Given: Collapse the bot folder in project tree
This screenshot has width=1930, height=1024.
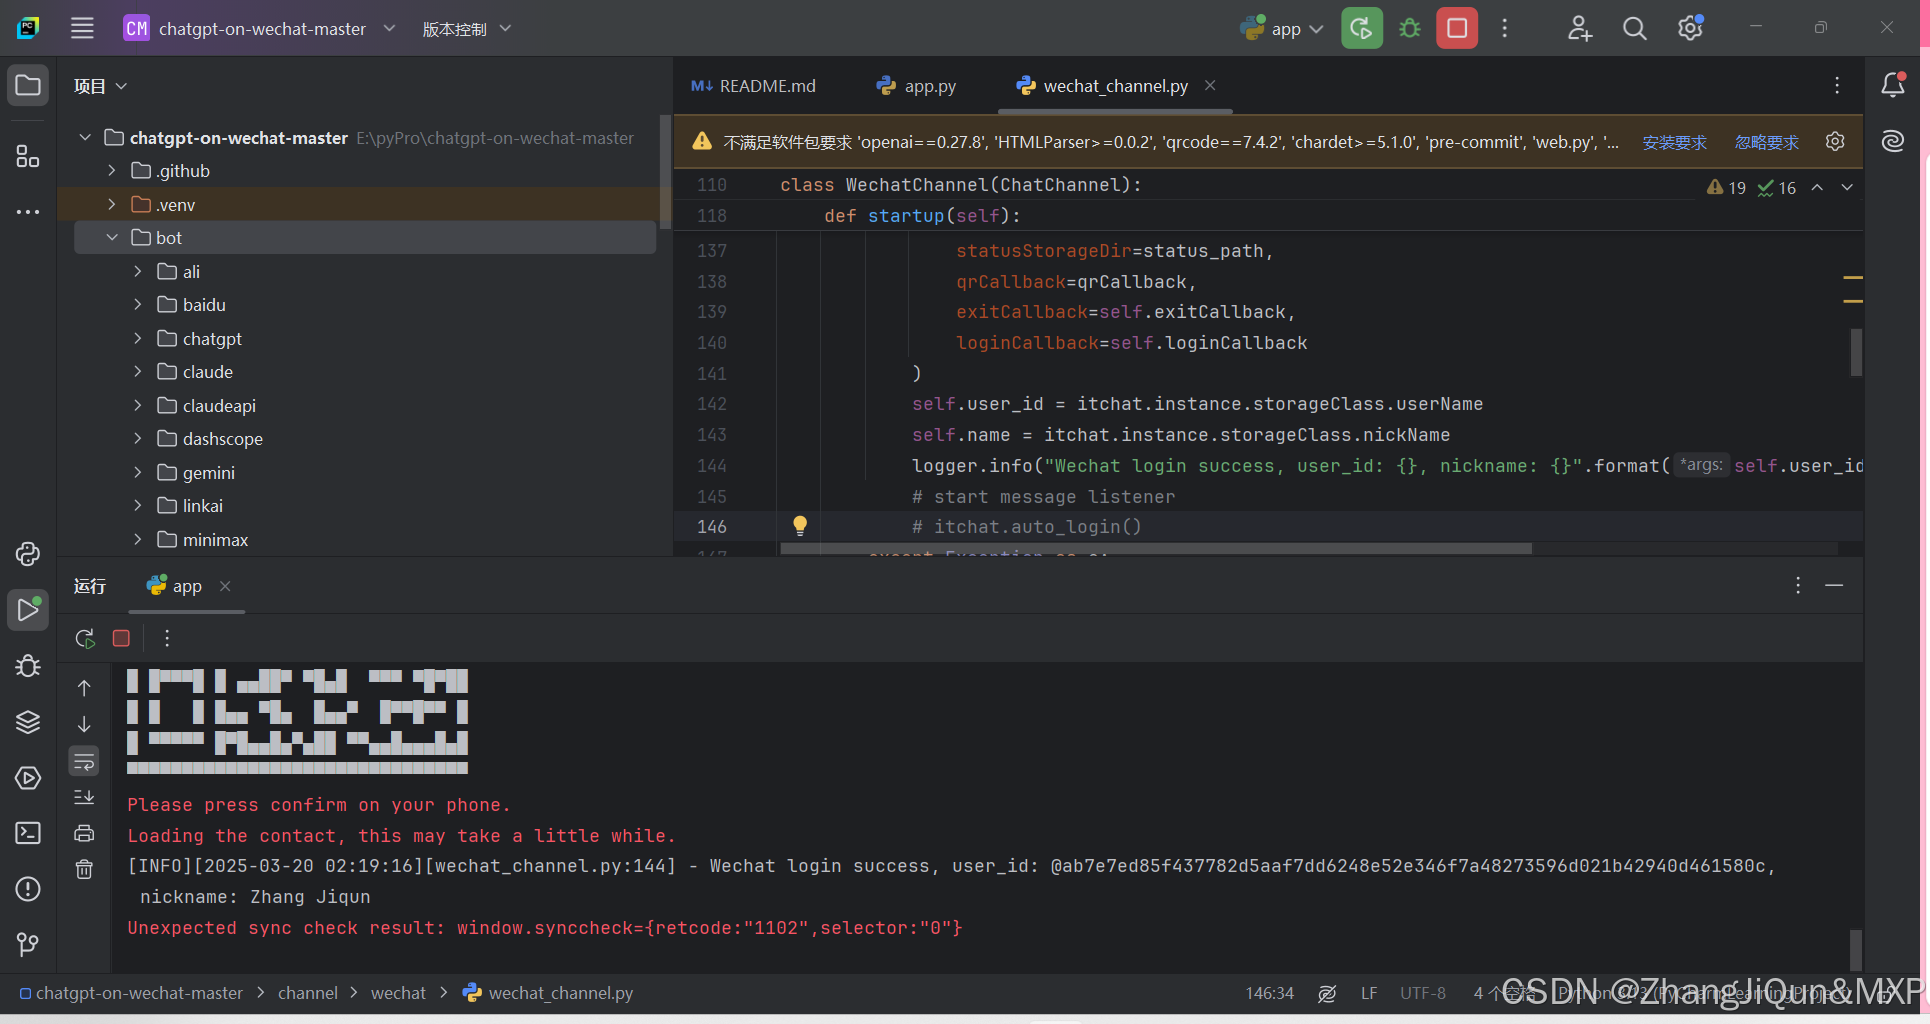Looking at the screenshot, I should [x=111, y=237].
